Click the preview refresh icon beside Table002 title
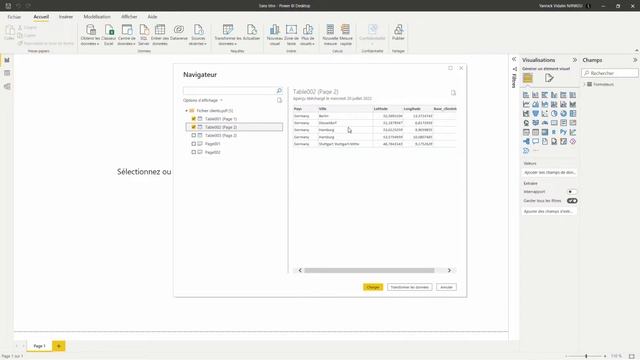640x360 pixels. pyautogui.click(x=453, y=93)
